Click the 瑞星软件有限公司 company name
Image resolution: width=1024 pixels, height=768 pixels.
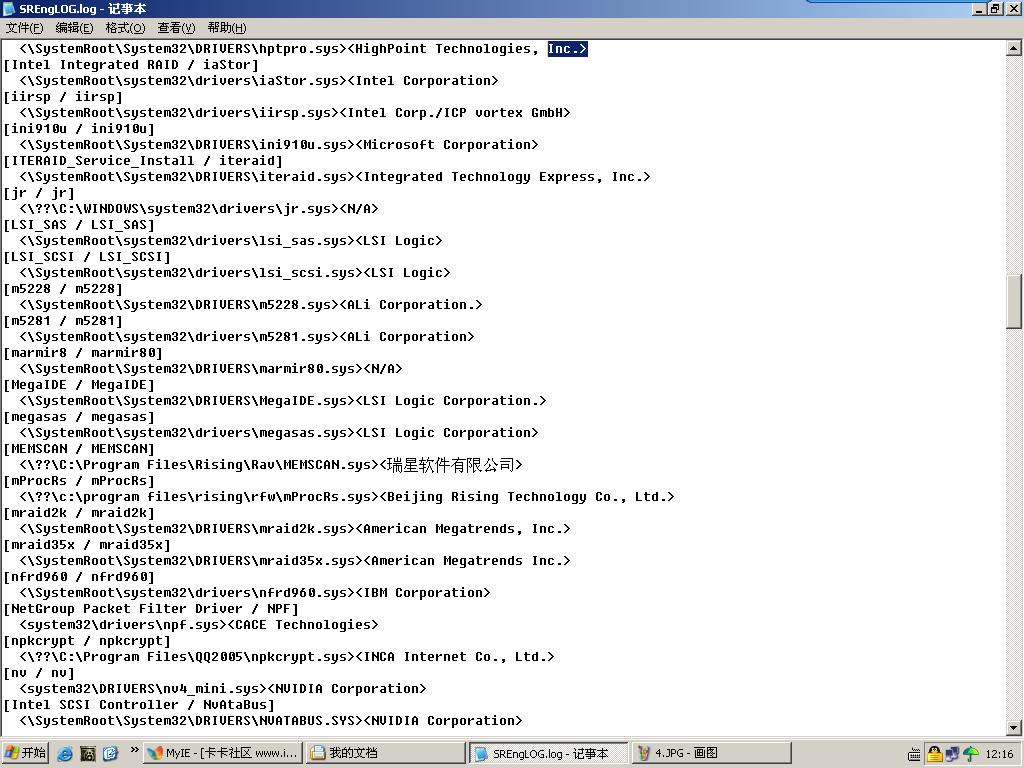click(x=451, y=465)
